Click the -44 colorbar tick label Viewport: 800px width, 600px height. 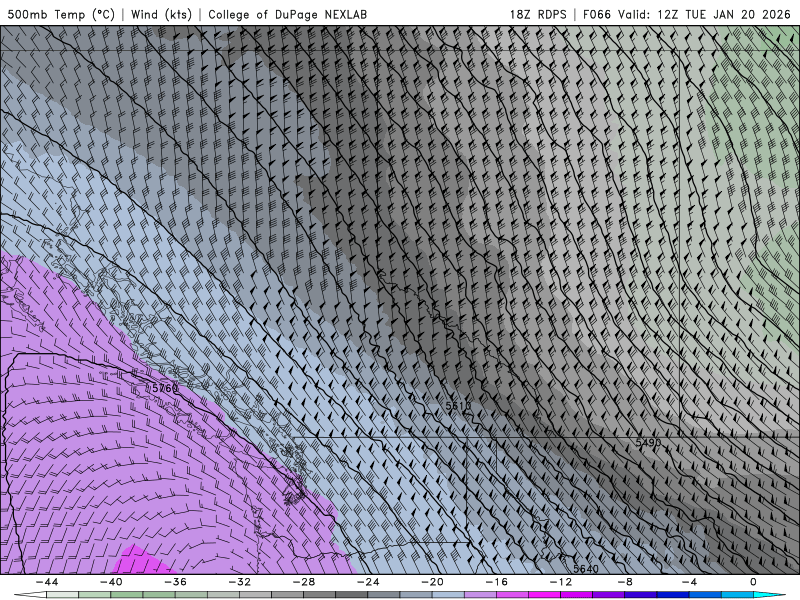click(47, 582)
